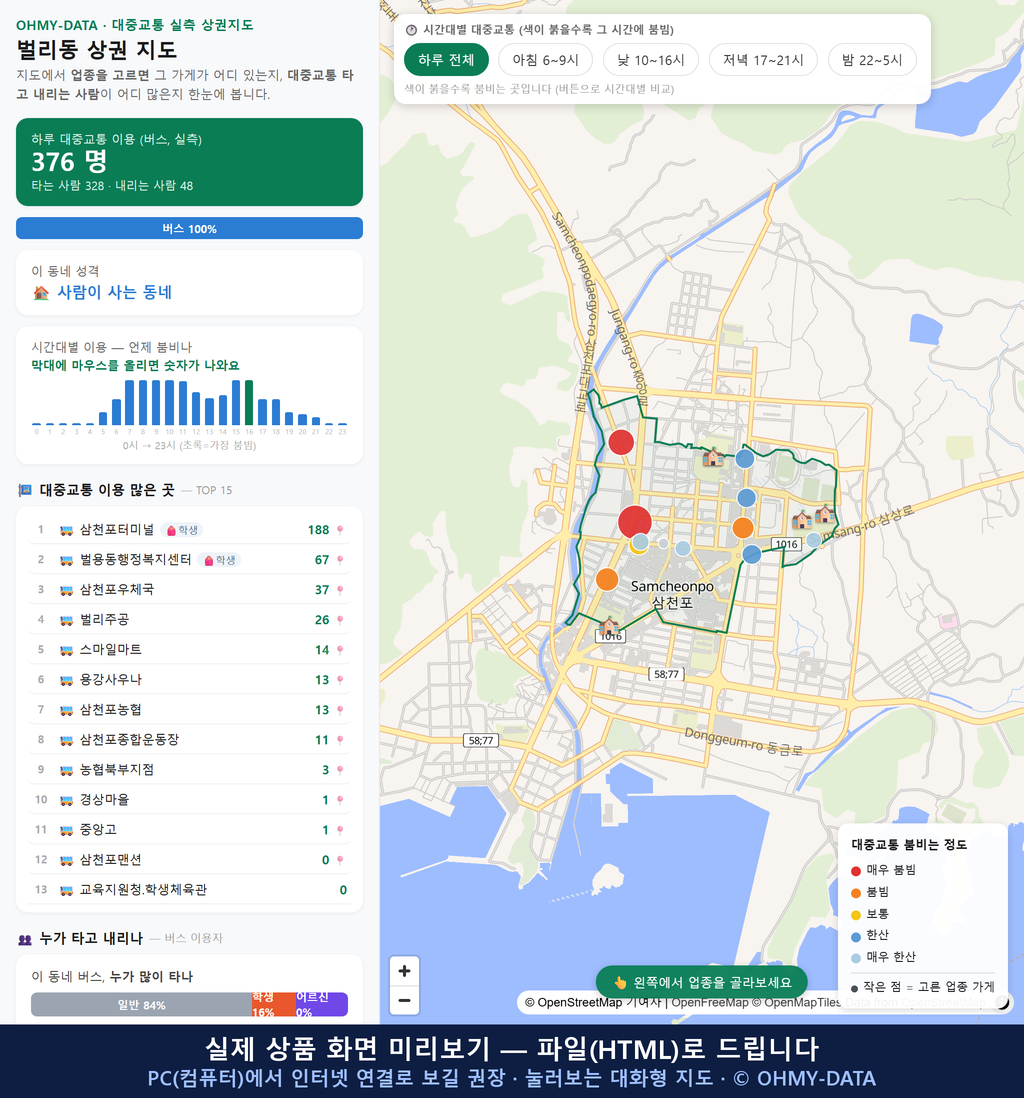Screen dimensions: 1024x1098
Task: Open the OpenMapTiles attribution link
Action: tap(796, 1003)
